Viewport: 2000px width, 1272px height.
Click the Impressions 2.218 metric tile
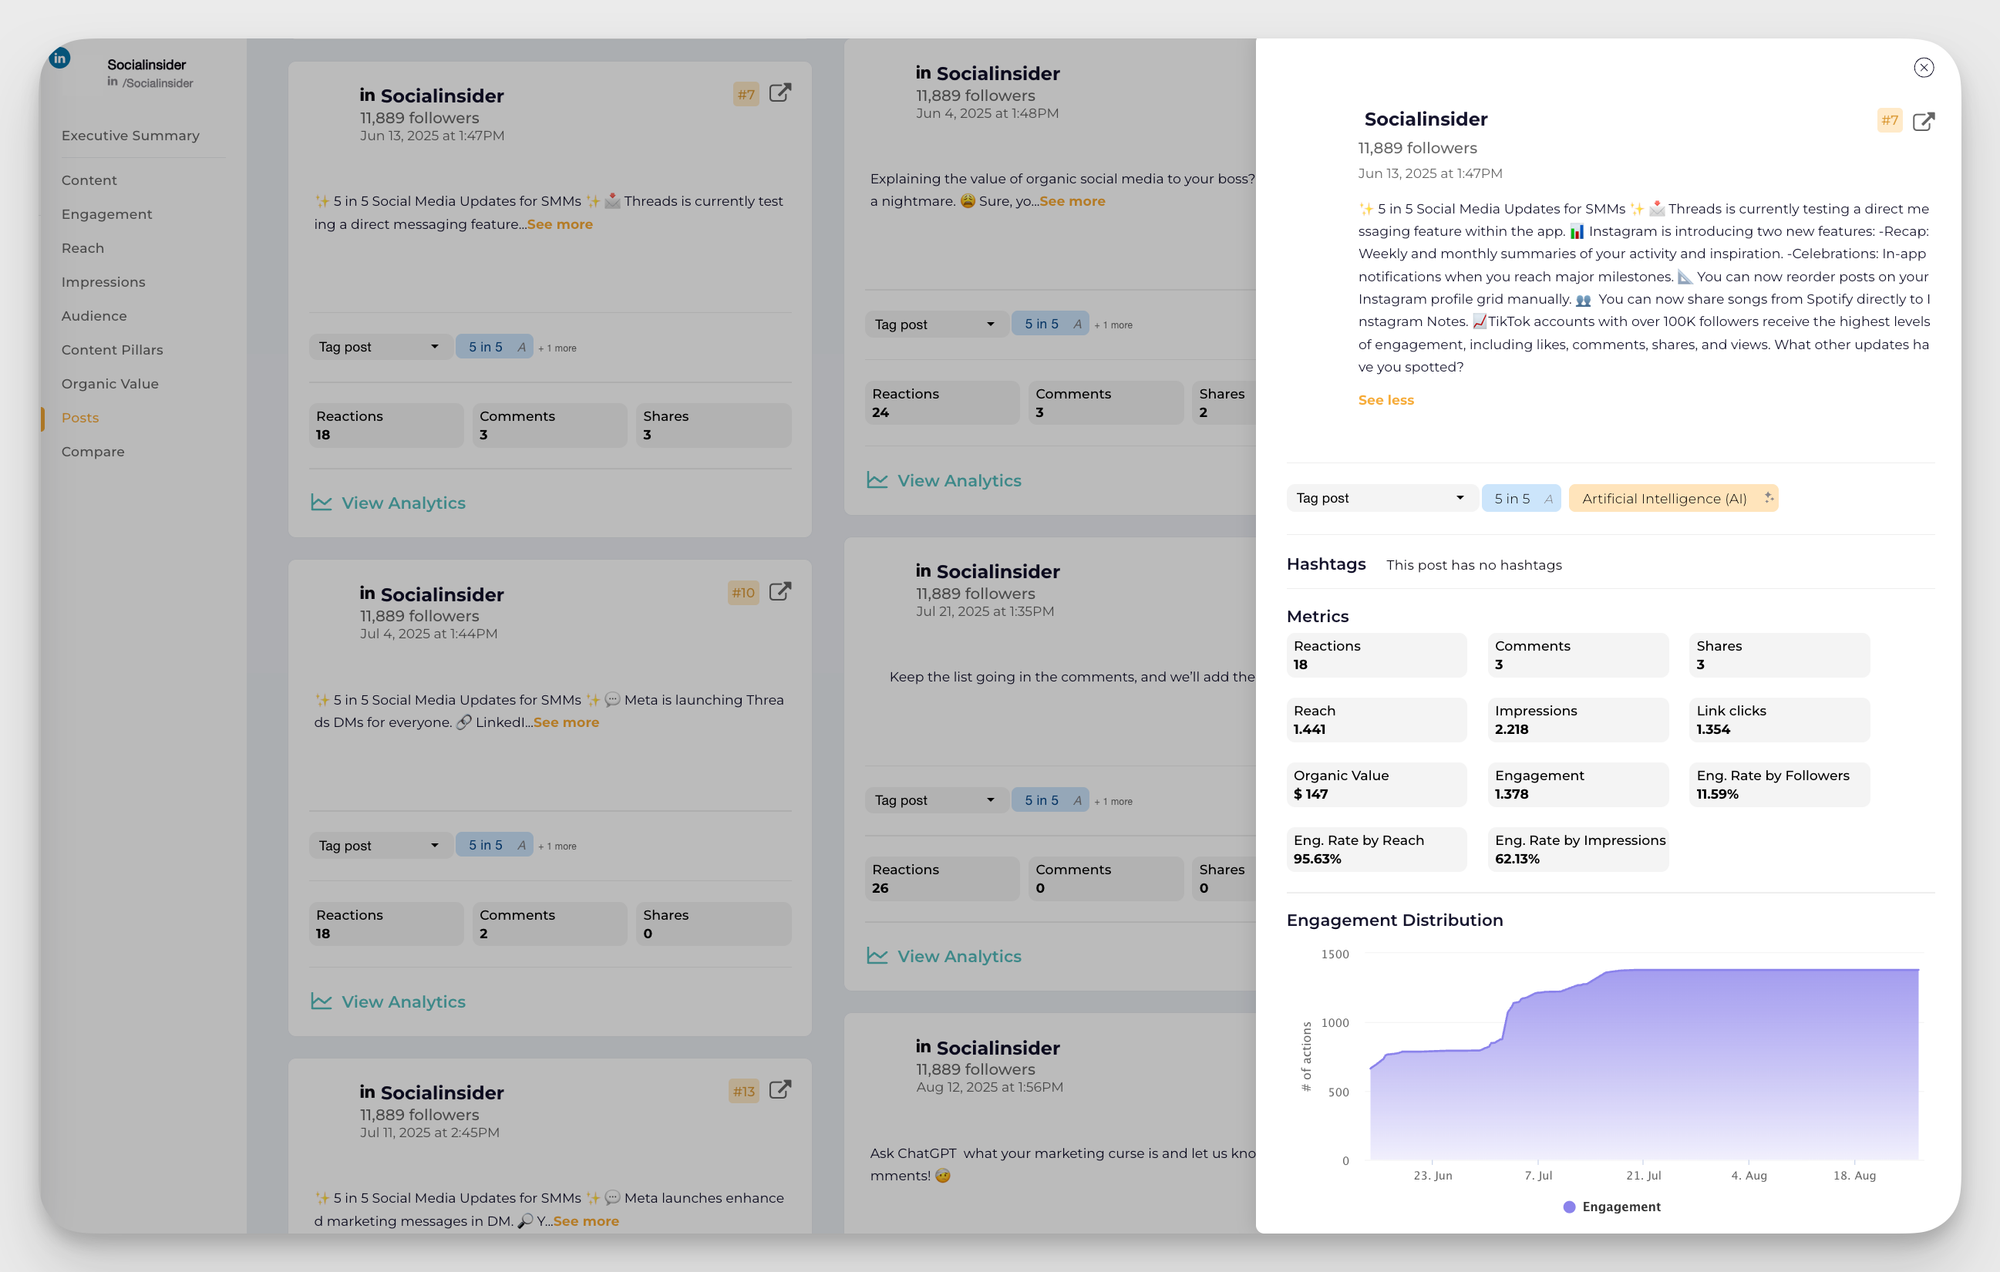point(1578,720)
